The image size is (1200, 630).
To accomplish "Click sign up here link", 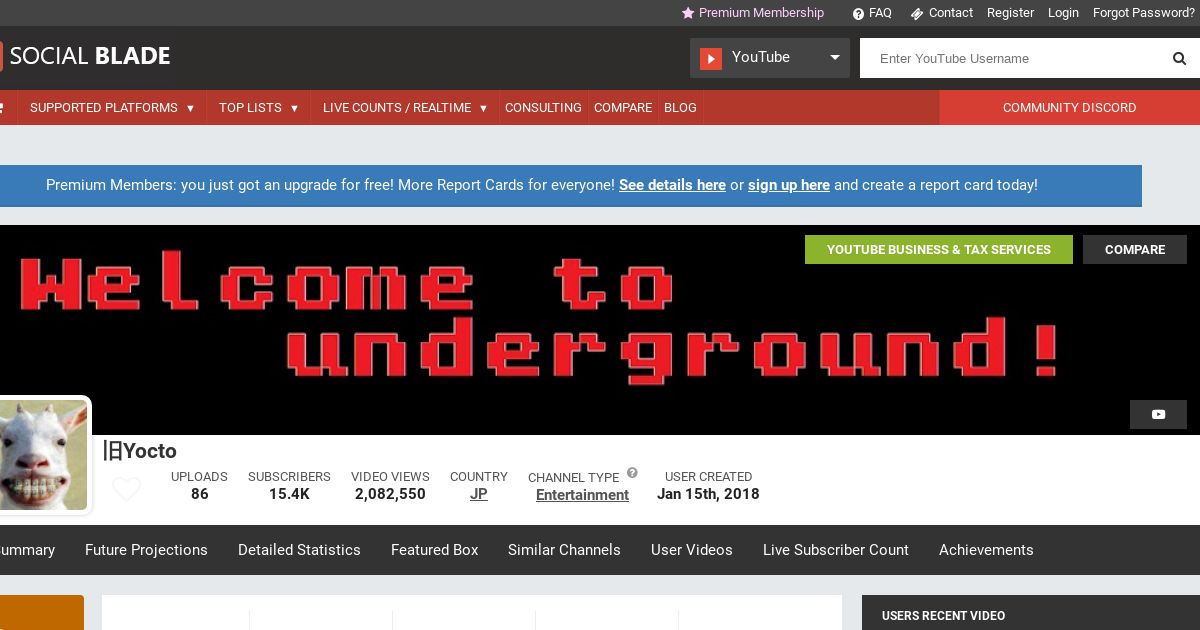I will pyautogui.click(x=789, y=185).
